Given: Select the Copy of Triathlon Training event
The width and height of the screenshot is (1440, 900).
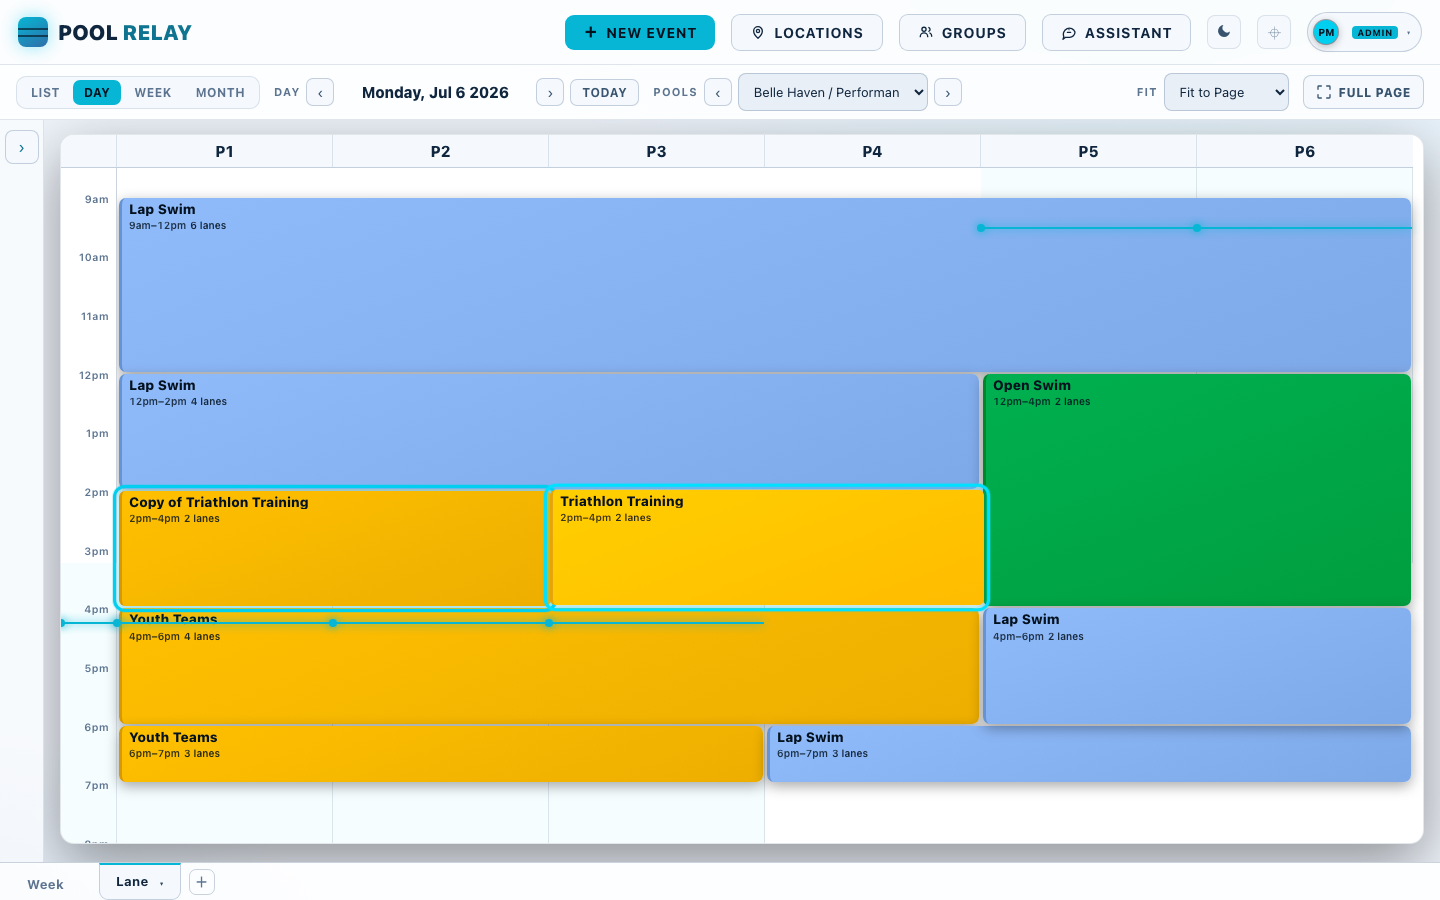Looking at the screenshot, I should pyautogui.click(x=332, y=548).
